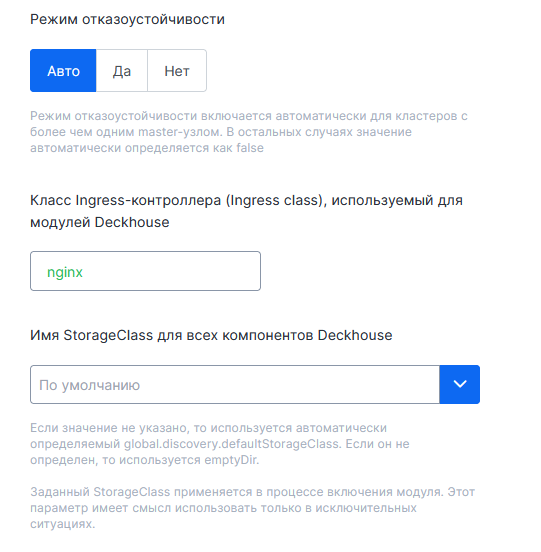The height and width of the screenshot is (552, 541).
Task: Click the Класс Ingress-контроллера label text
Action: point(246,211)
